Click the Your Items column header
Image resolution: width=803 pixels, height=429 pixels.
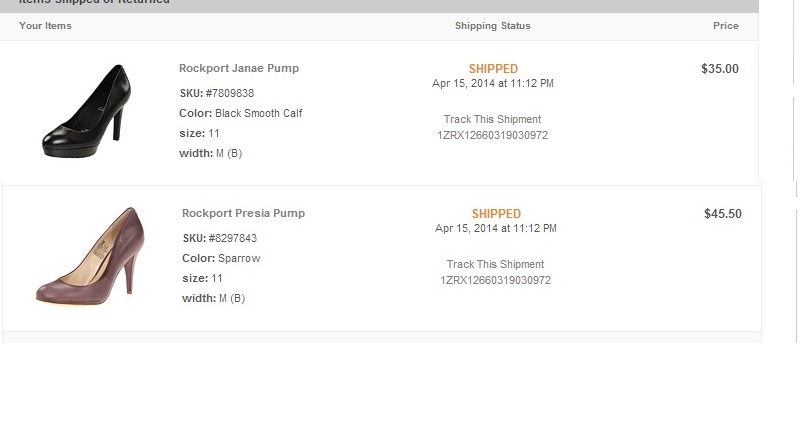[x=45, y=26]
